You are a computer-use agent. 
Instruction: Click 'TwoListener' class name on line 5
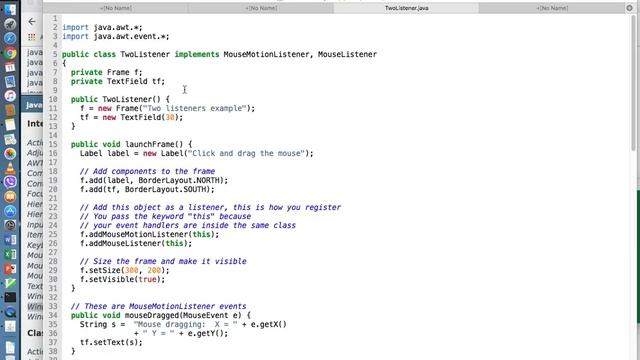coord(145,54)
